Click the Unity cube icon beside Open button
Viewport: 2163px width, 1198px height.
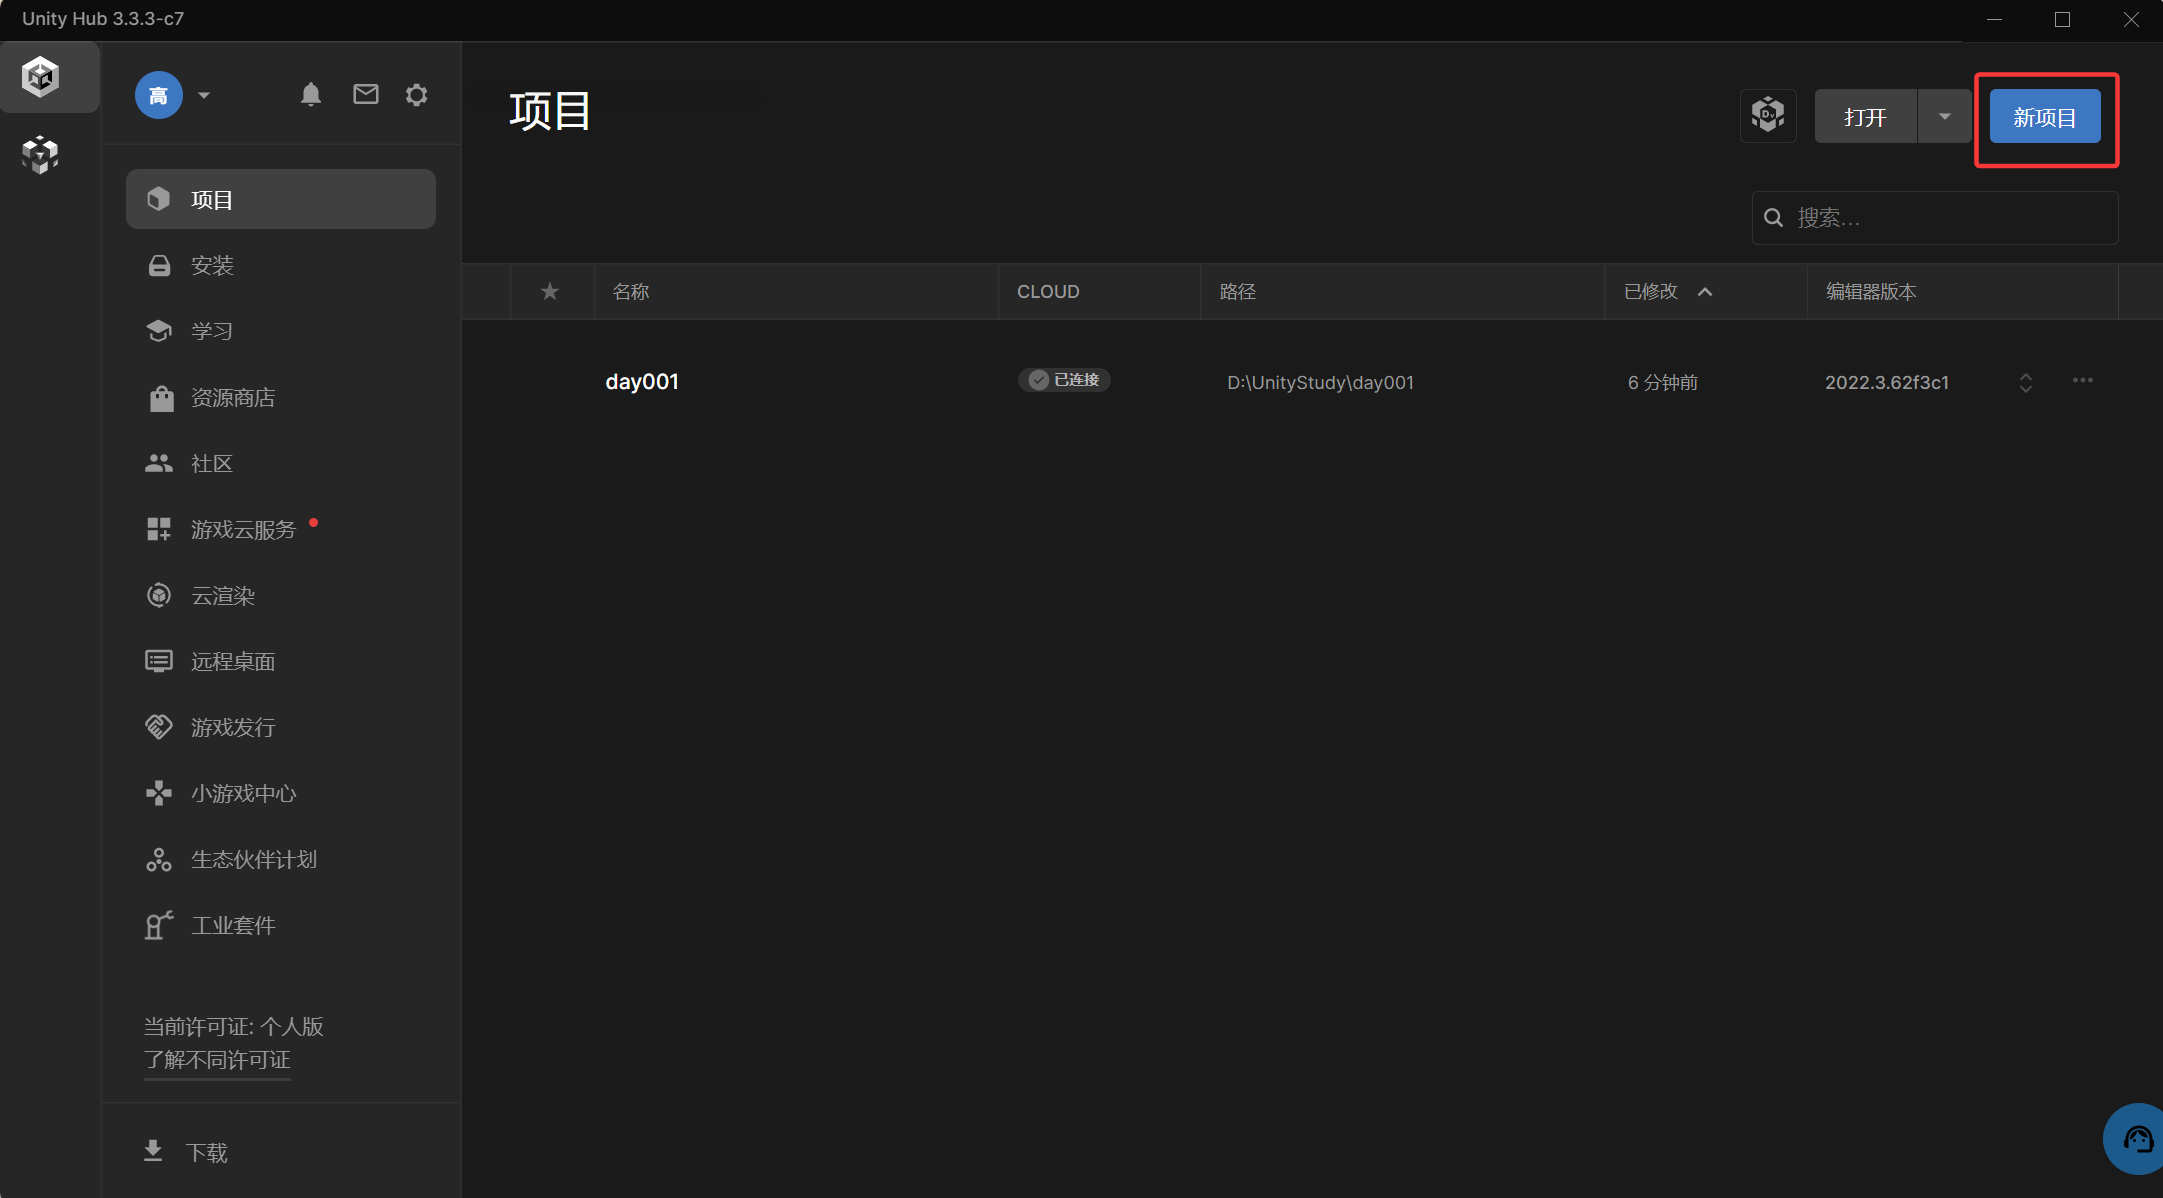click(1768, 116)
